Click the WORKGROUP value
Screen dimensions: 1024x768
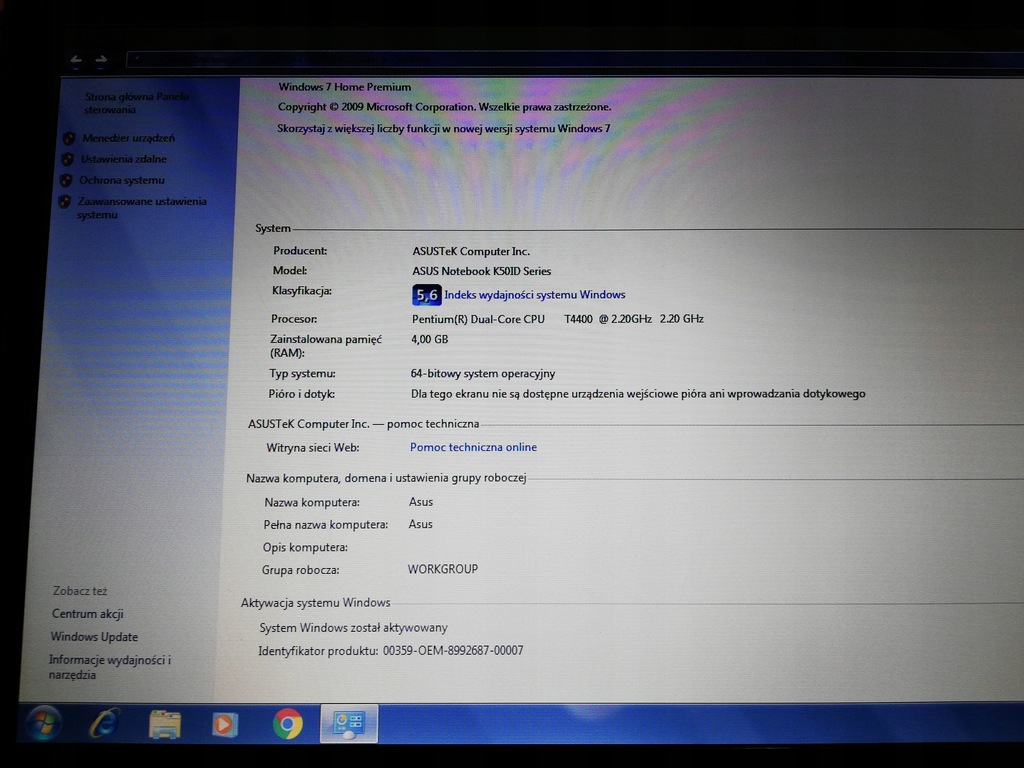(443, 569)
